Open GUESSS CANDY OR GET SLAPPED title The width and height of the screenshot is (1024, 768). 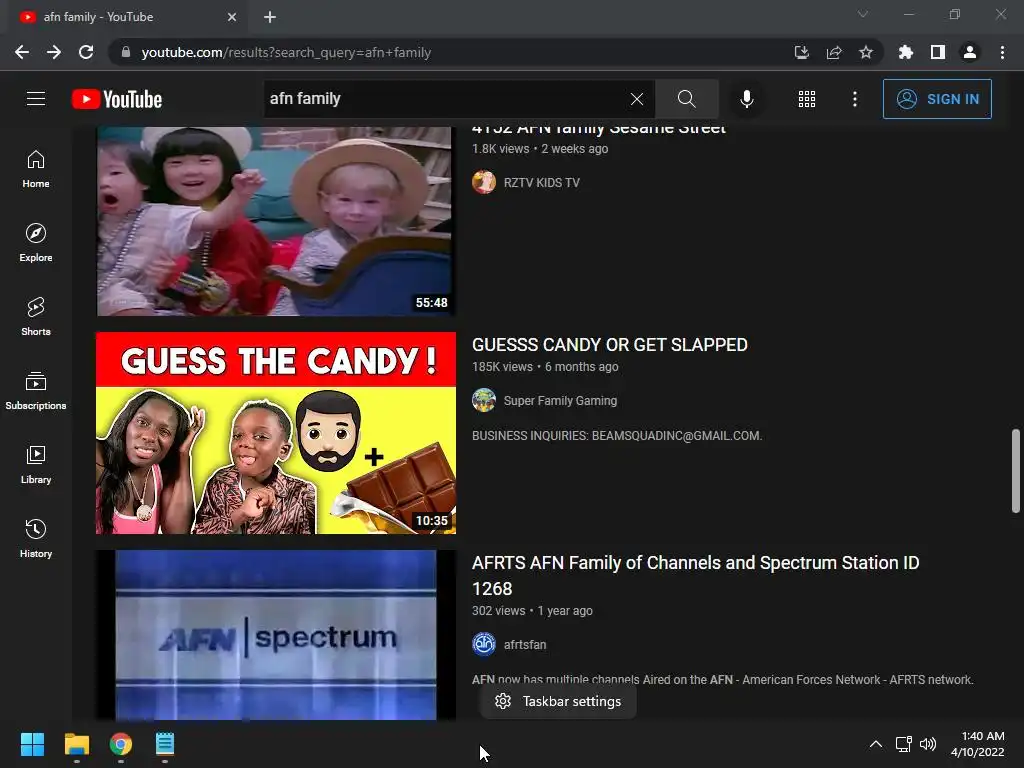(x=610, y=345)
